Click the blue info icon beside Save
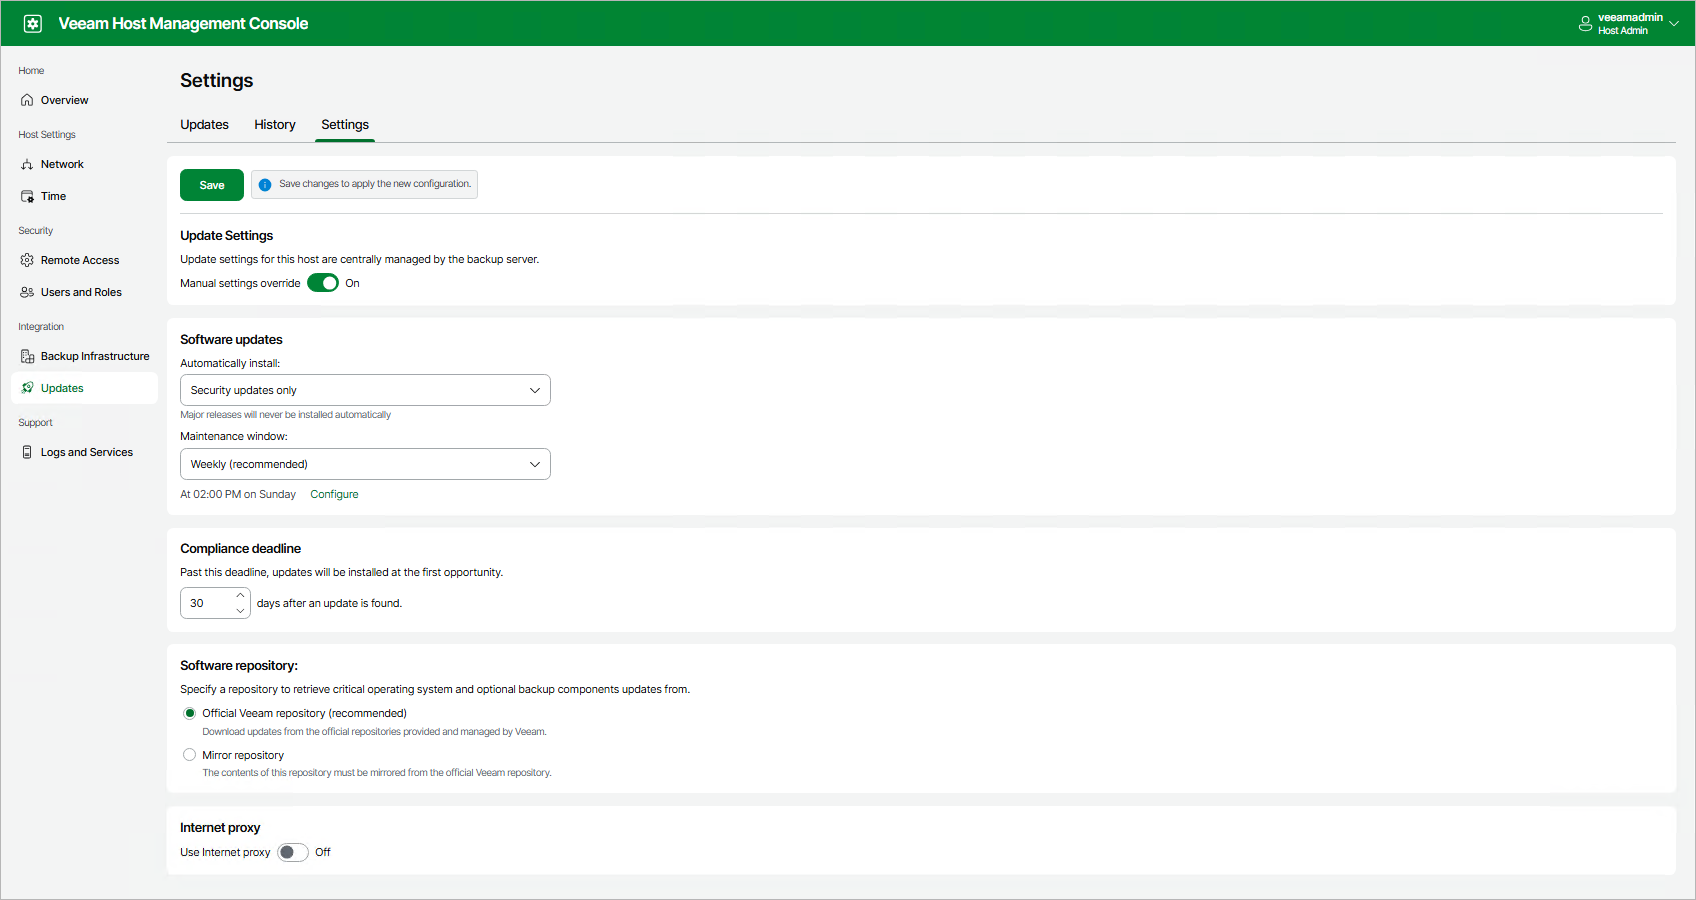The image size is (1696, 900). coord(265,184)
